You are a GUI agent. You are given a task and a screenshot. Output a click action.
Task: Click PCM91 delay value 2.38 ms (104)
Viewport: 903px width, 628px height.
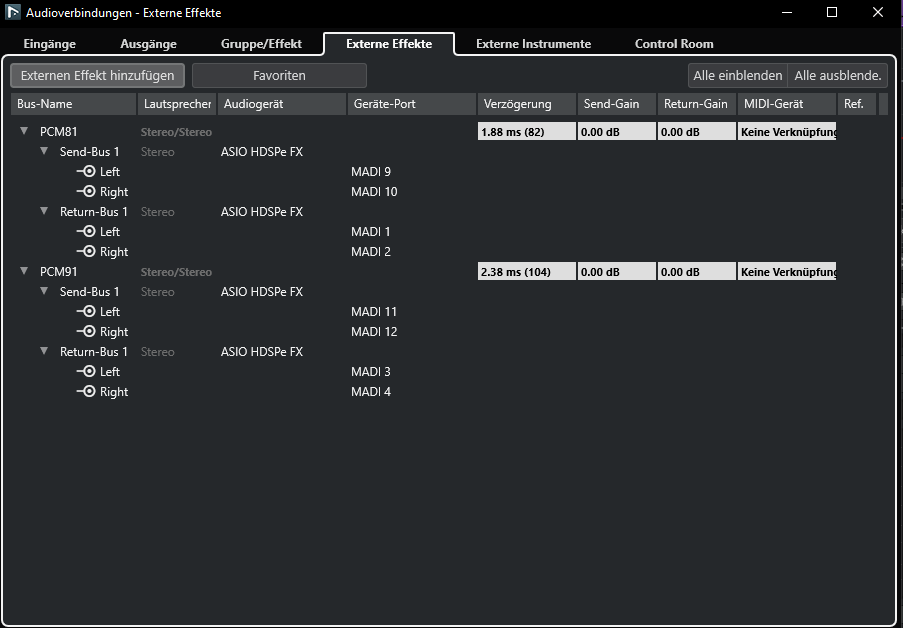(x=526, y=271)
